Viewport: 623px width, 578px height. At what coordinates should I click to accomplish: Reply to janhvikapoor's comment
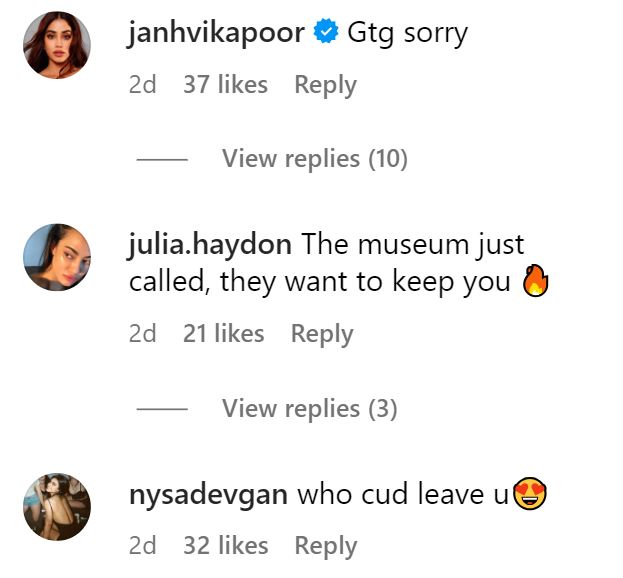click(x=325, y=85)
